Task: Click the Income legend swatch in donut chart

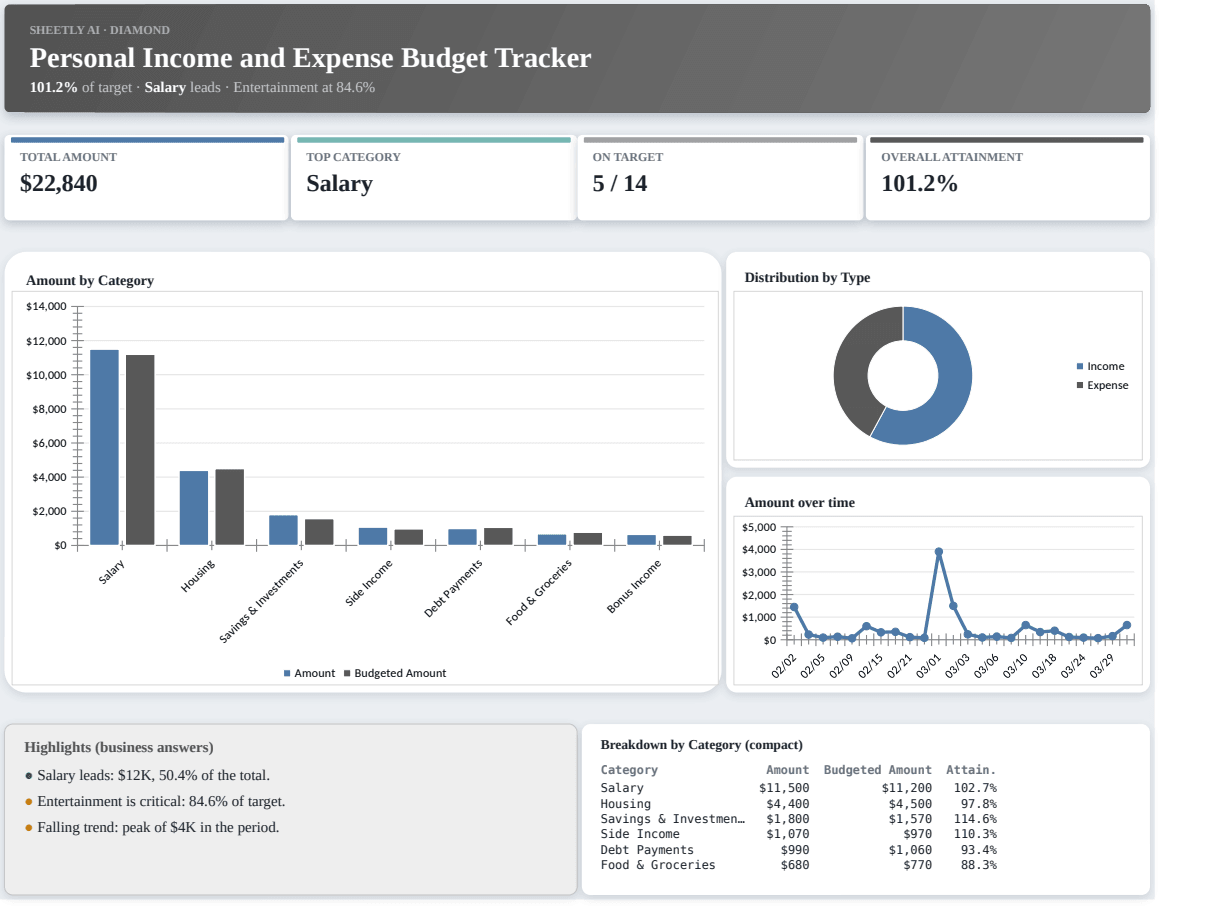Action: pyautogui.click(x=1080, y=367)
